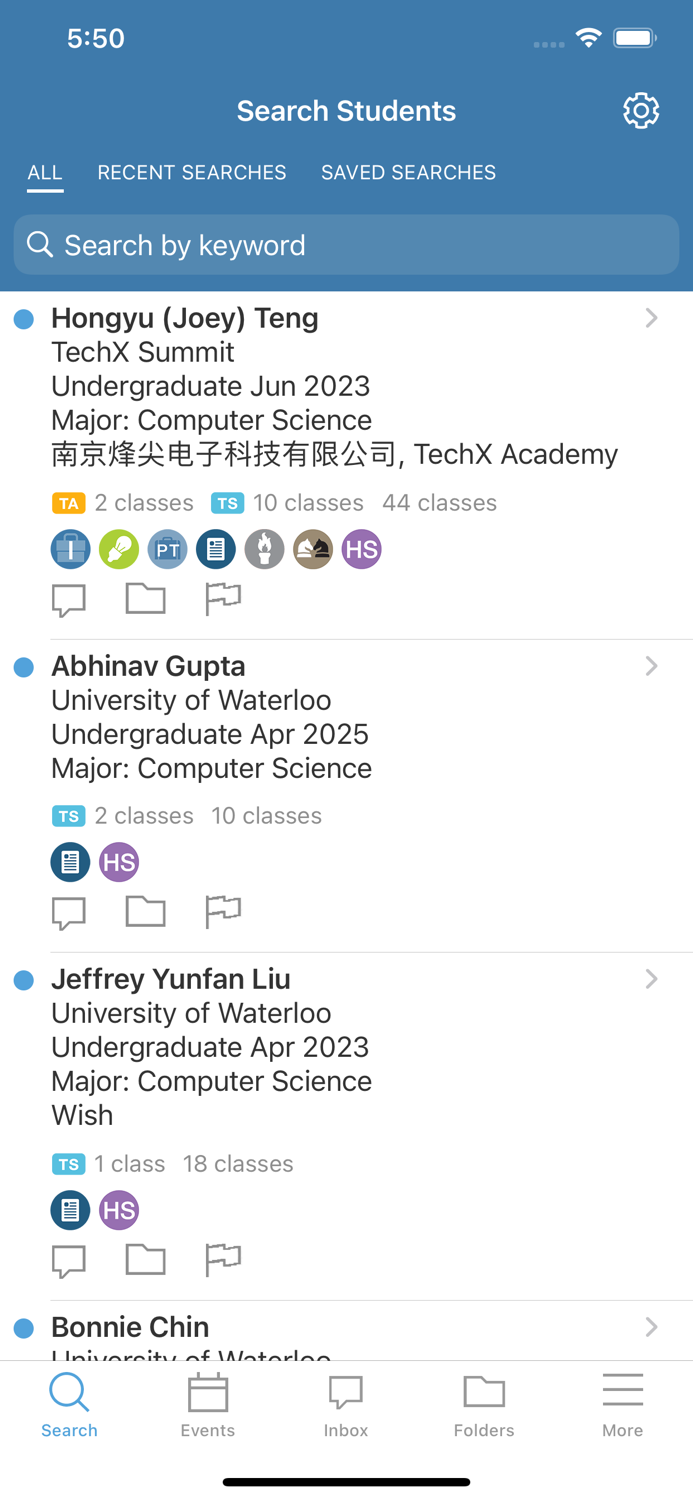Expand Jeffrey Yunfan Liu's entry chevron
This screenshot has height=1500, width=693.
tap(652, 979)
